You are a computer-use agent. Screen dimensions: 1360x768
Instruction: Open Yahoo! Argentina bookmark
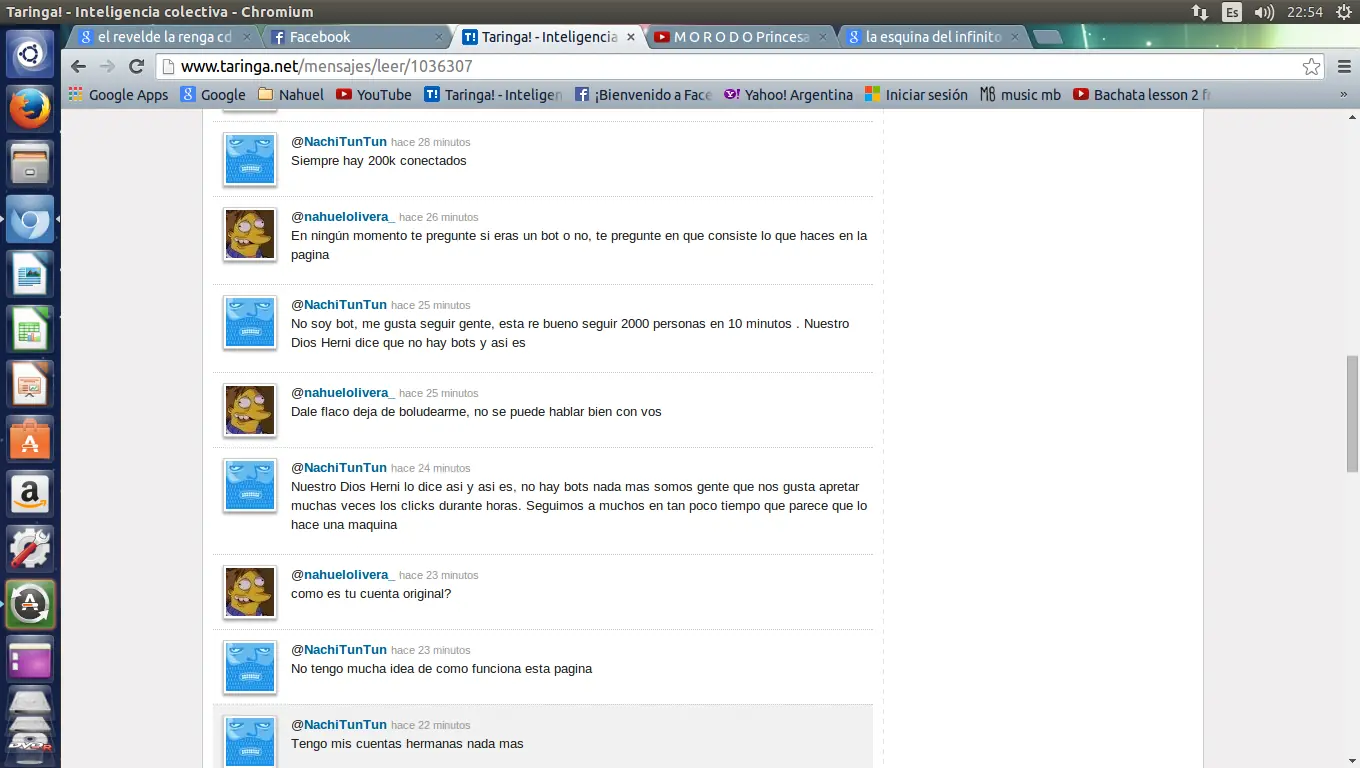pos(789,95)
